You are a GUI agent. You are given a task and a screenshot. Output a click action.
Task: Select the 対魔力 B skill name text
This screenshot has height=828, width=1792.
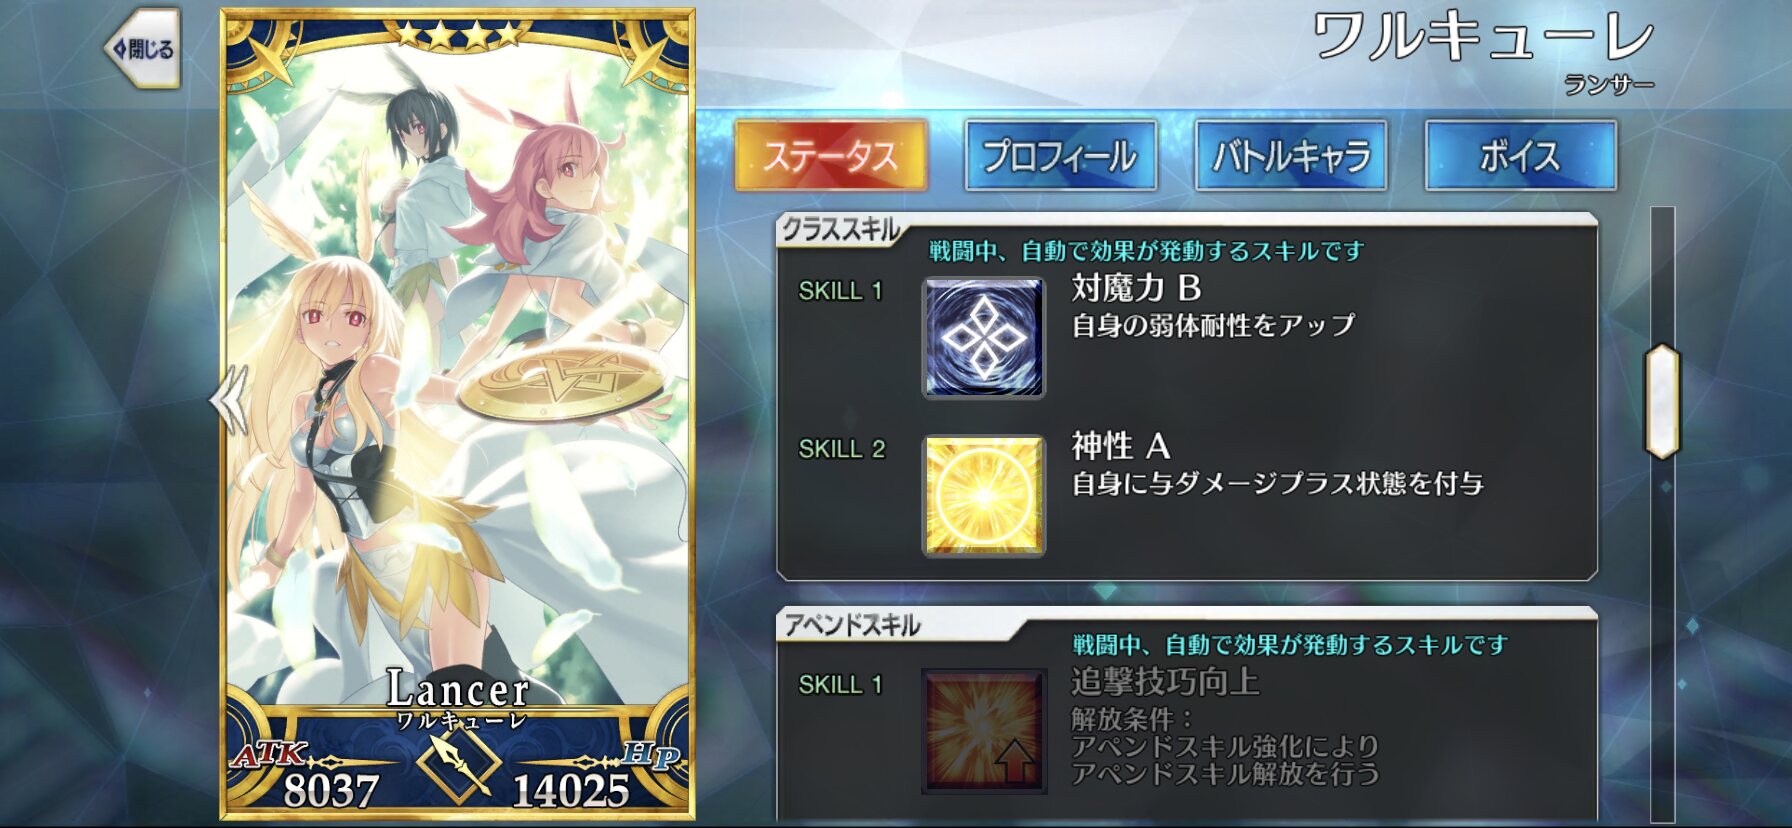(1136, 288)
